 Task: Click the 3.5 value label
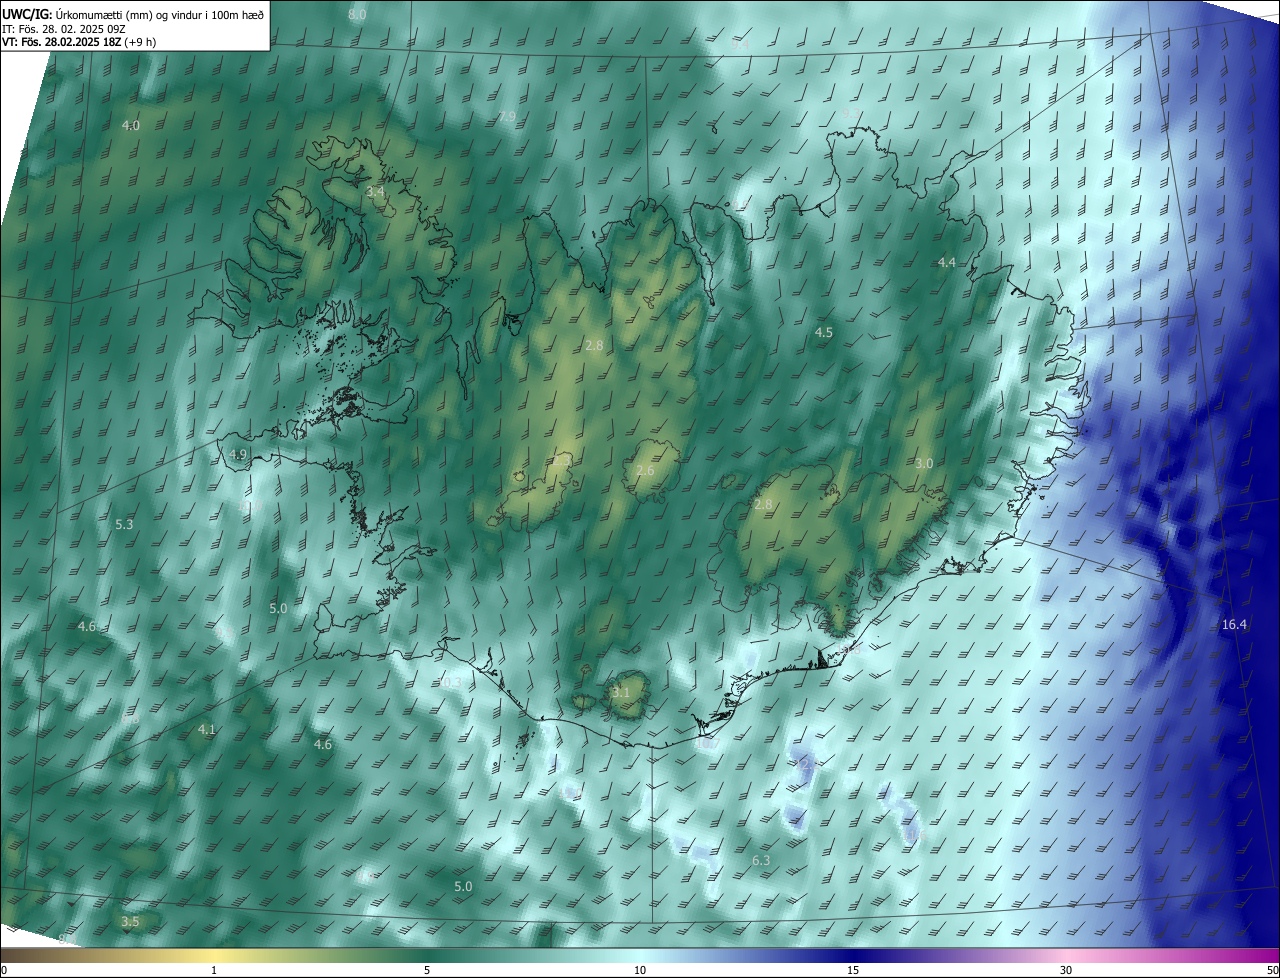(x=130, y=922)
